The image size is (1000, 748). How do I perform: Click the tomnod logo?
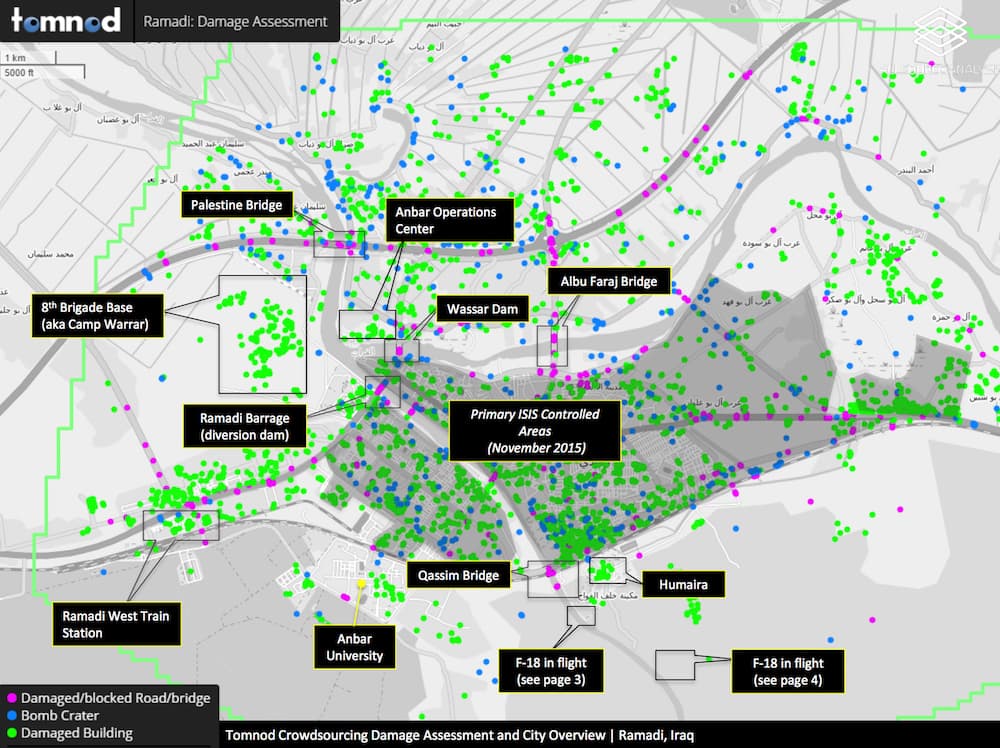click(66, 20)
